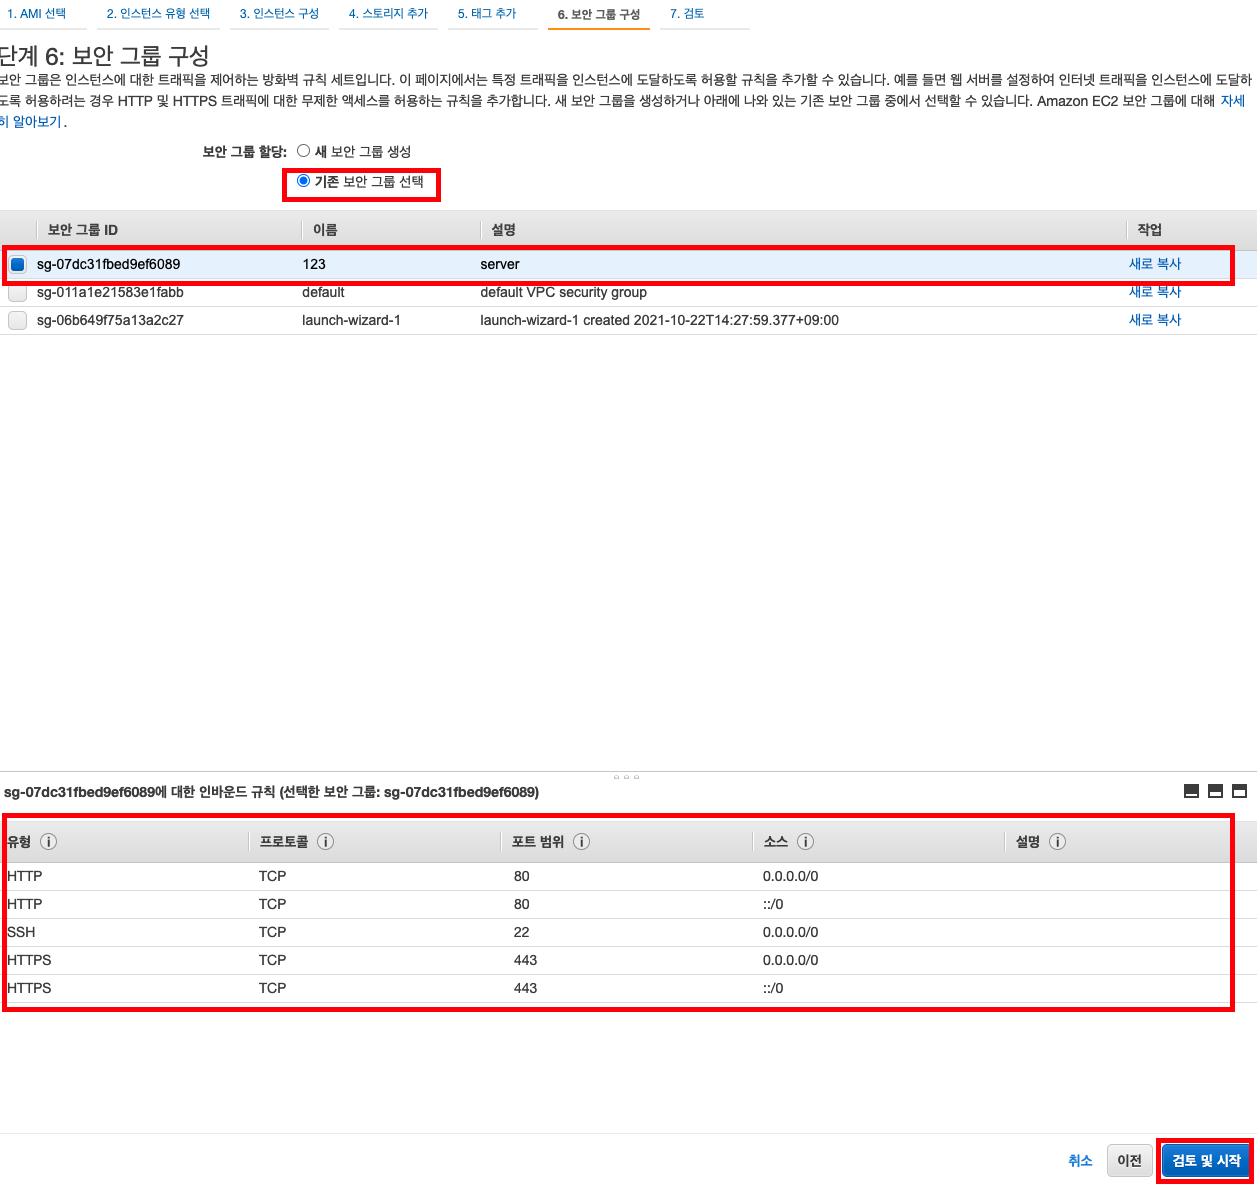This screenshot has width=1260, height=1185.
Task: Click 새로 복사 for security group 123
Action: click(x=1155, y=264)
